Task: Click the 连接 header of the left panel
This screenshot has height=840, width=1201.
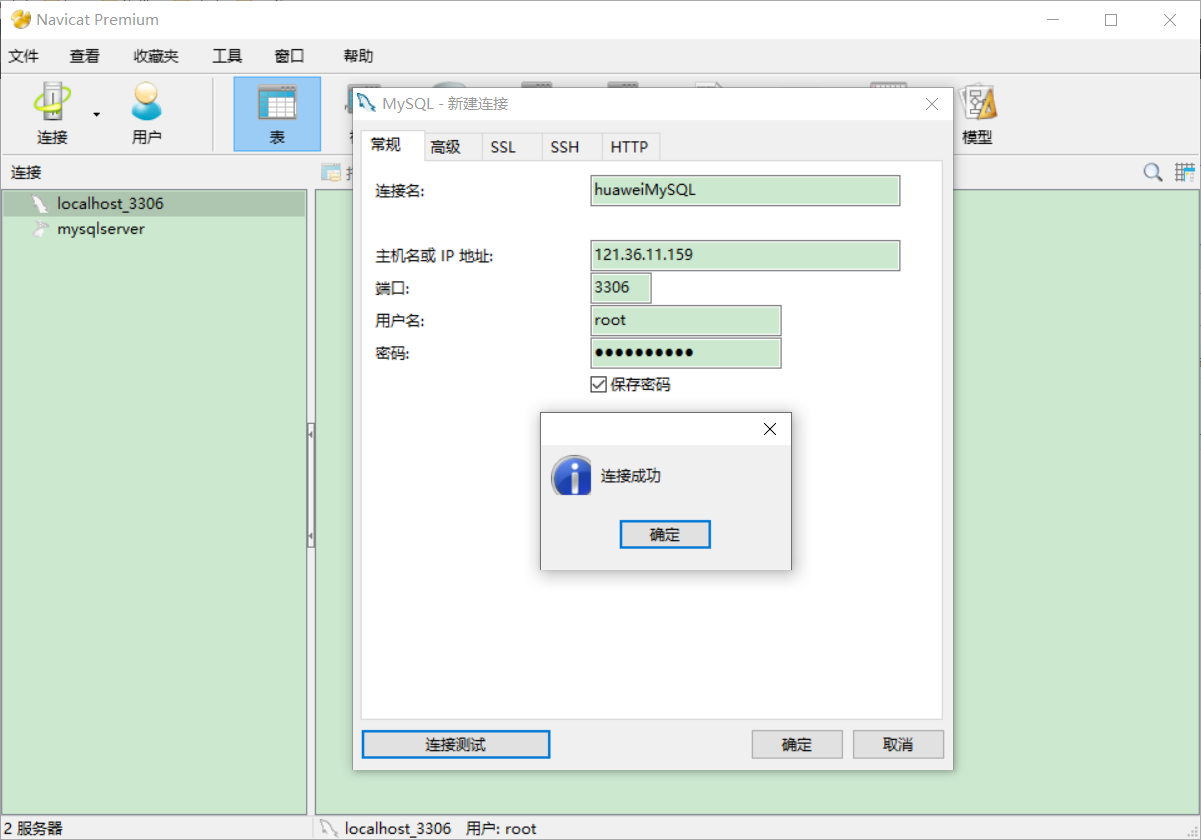Action: tap(26, 172)
